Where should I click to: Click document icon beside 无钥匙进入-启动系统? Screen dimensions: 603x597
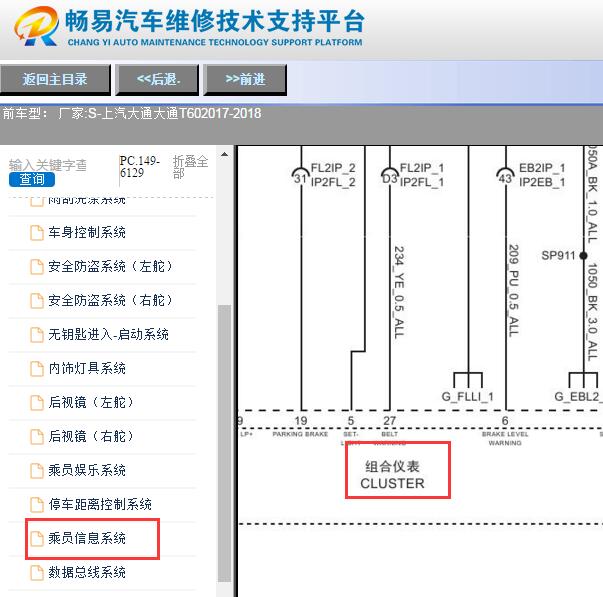[37, 335]
